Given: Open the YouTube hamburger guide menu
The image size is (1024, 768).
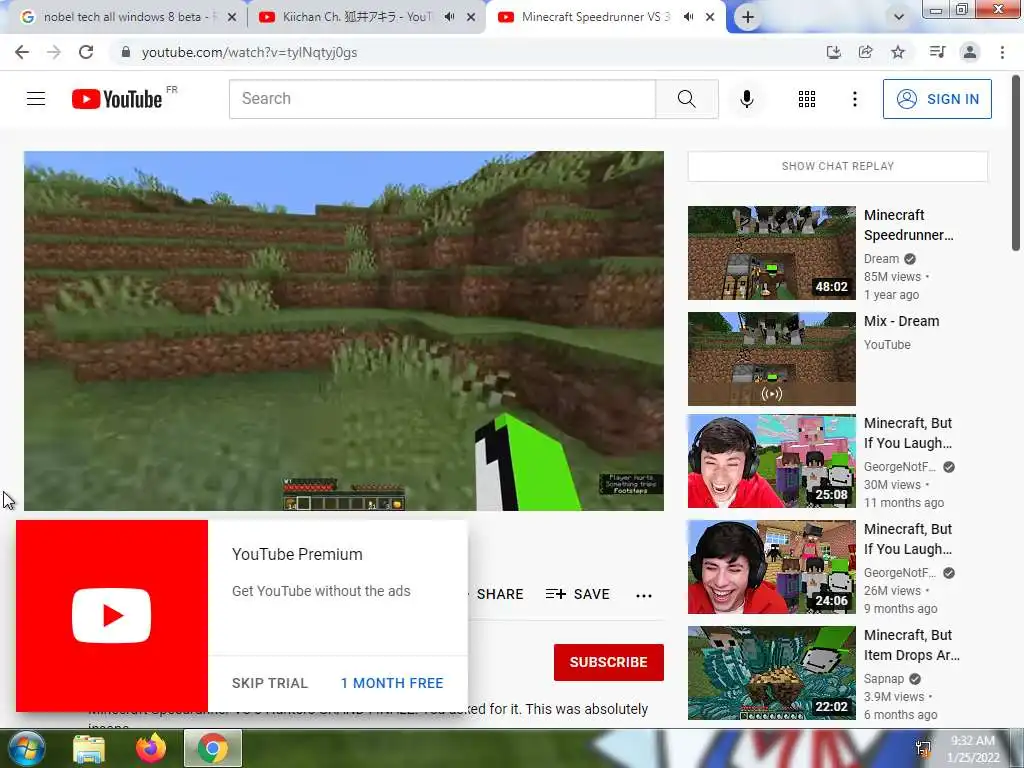Looking at the screenshot, I should pos(36,99).
